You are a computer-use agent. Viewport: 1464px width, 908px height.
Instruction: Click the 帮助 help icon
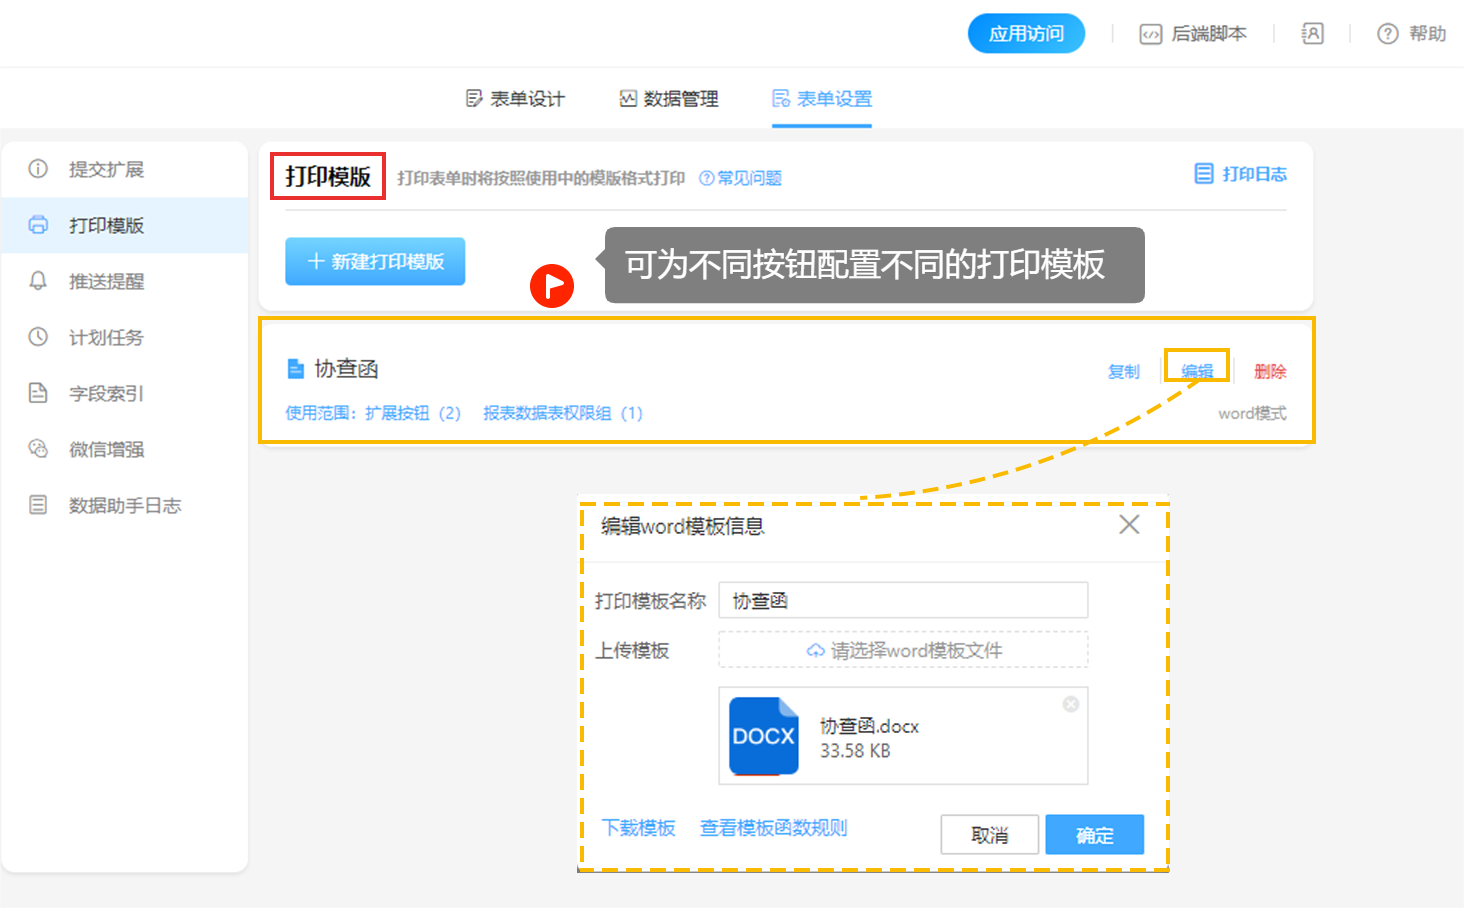[1411, 34]
